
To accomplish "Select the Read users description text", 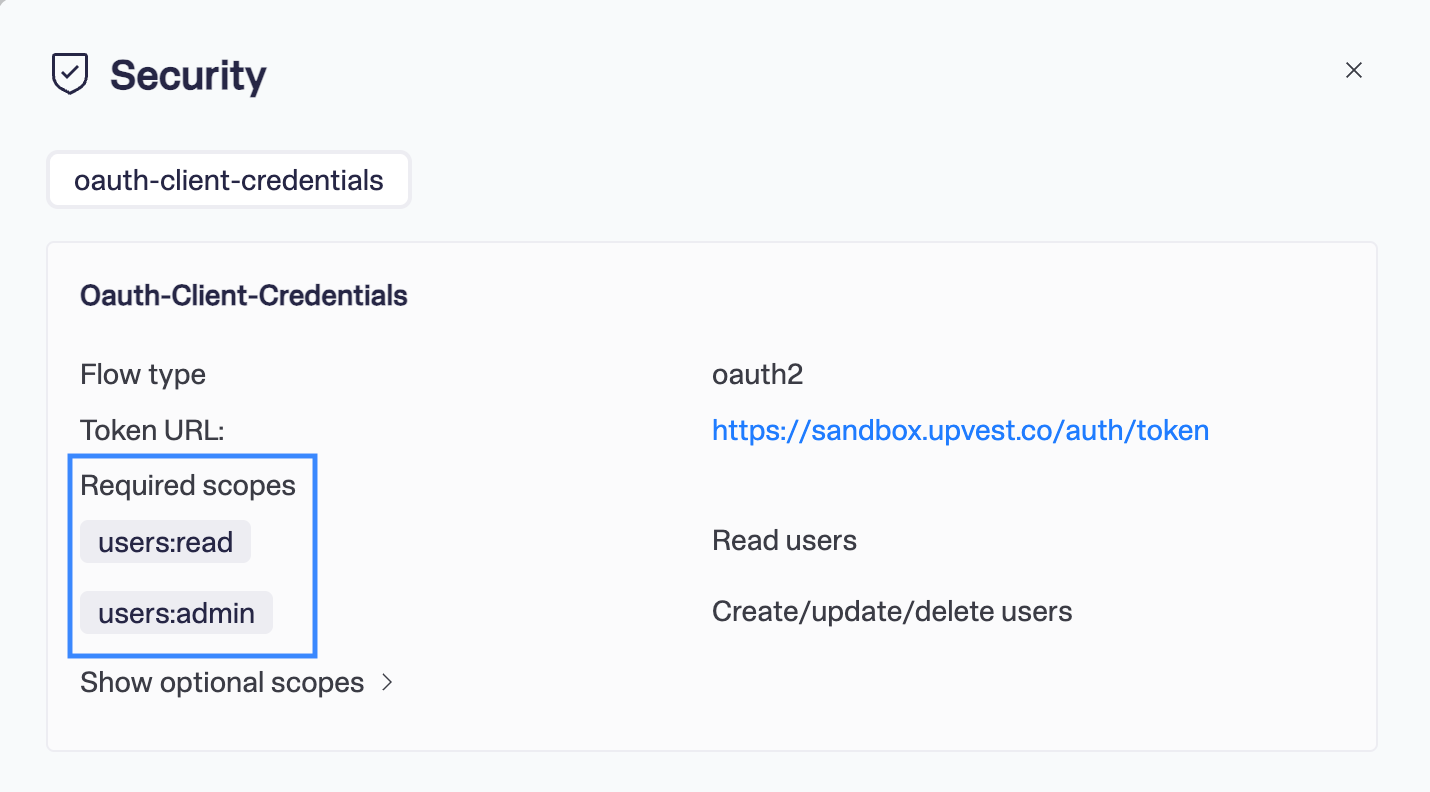I will 784,541.
